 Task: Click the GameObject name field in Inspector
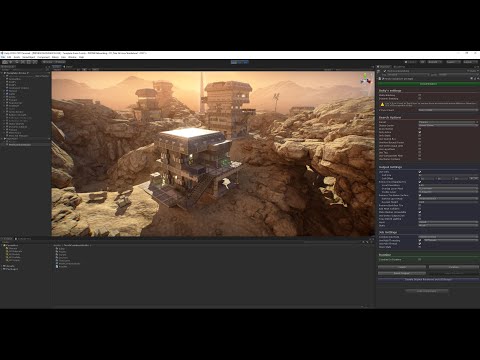tap(426, 71)
